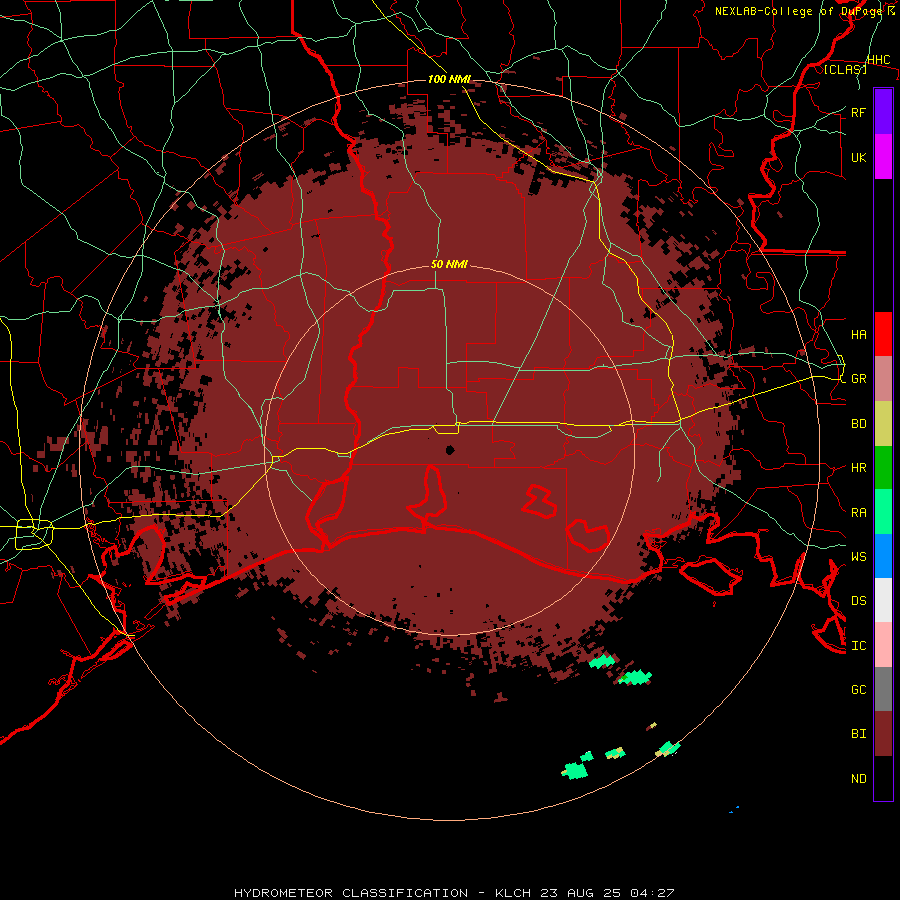Click the 'WS' legend label
This screenshot has width=900, height=900.
858,557
